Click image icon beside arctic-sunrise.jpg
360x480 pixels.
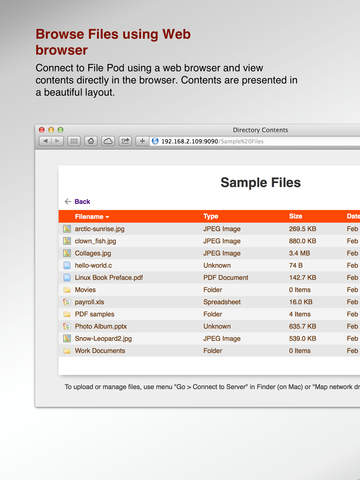pyautogui.click(x=67, y=229)
